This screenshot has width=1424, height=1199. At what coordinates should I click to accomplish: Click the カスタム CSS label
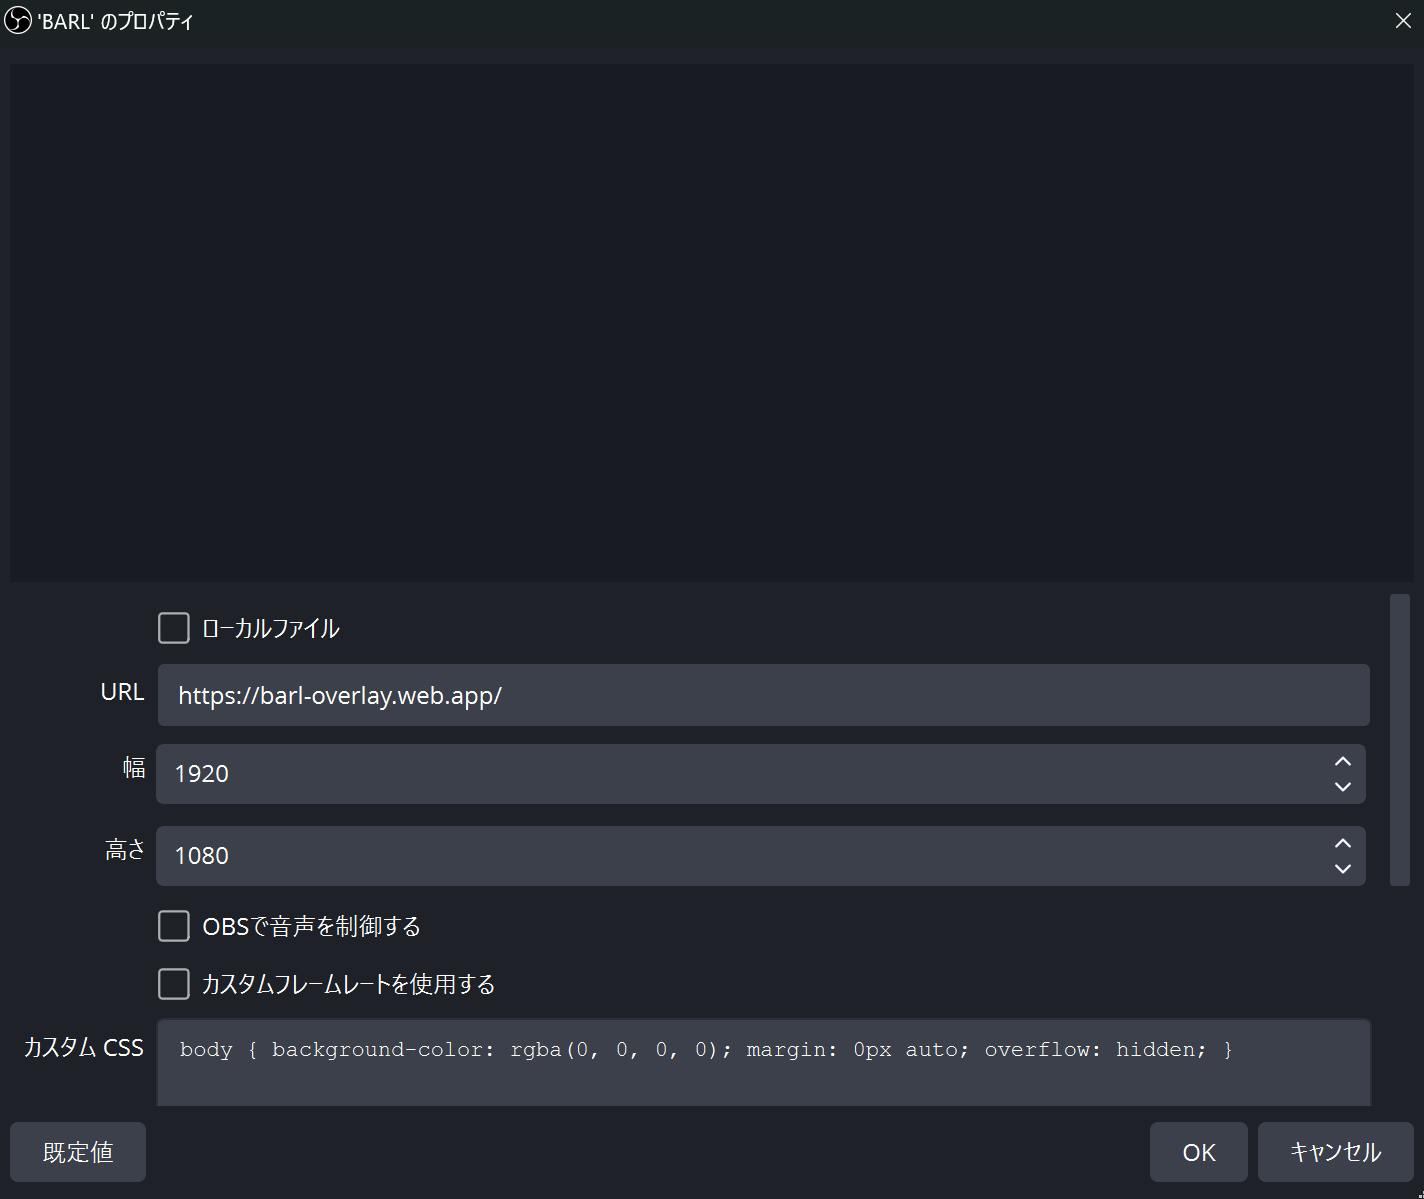click(84, 1047)
